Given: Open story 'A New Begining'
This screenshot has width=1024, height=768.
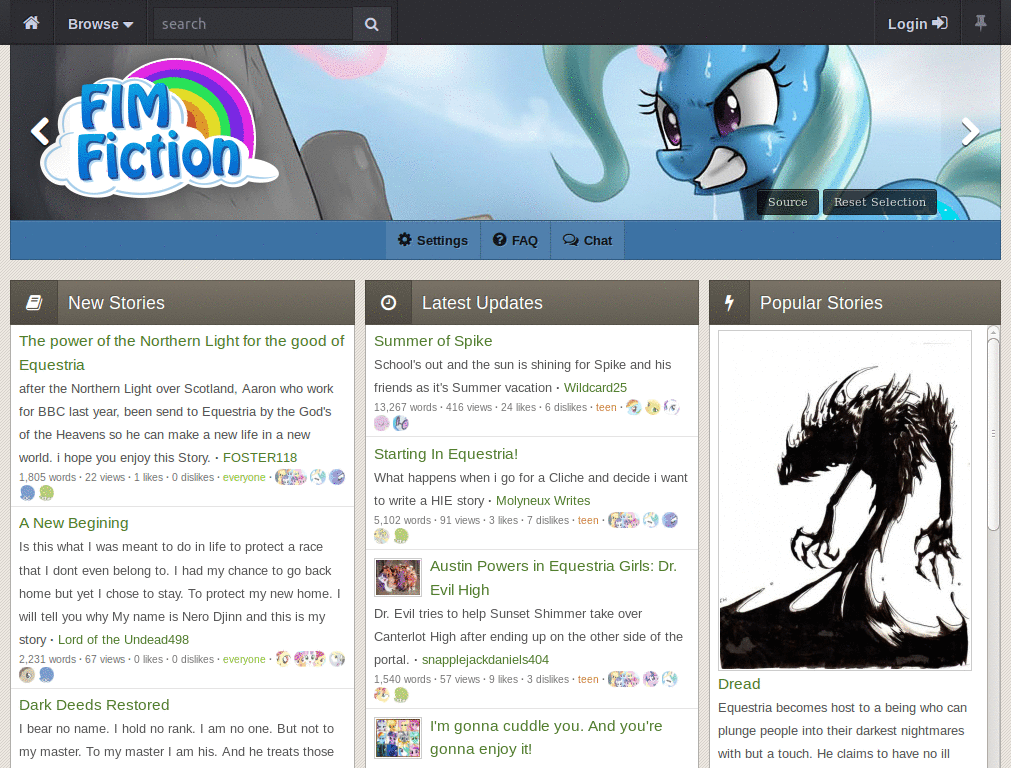Looking at the screenshot, I should click(74, 523).
